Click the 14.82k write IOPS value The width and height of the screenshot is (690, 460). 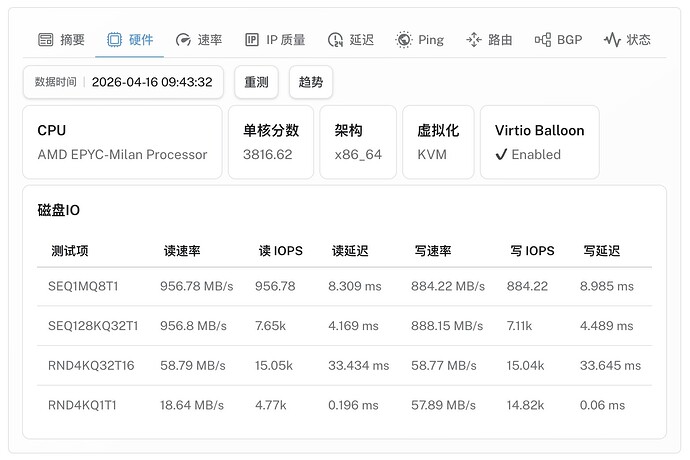pyautogui.click(x=525, y=405)
